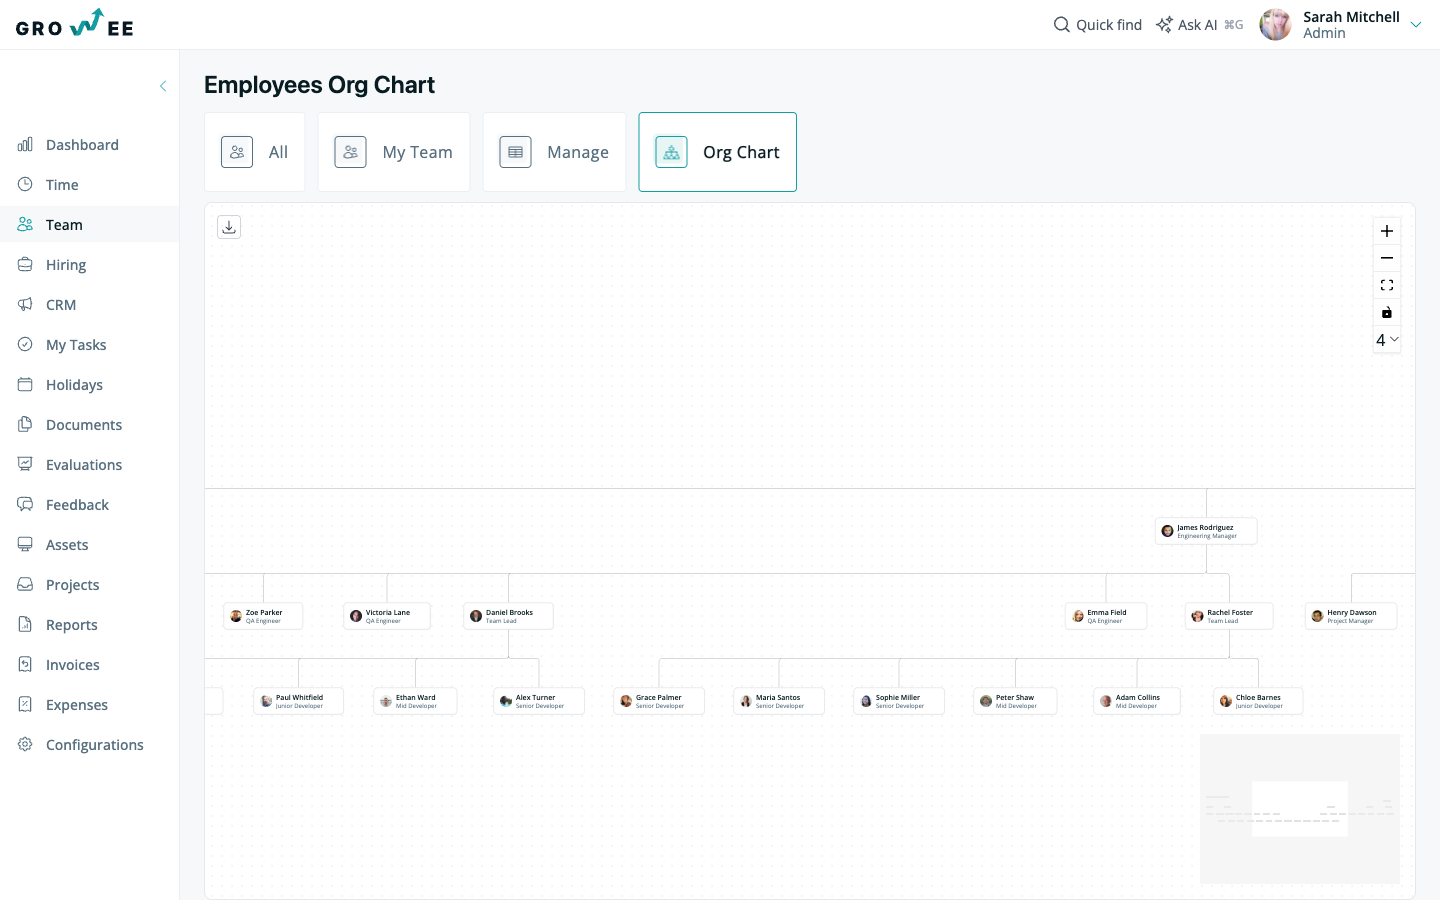Select Sophie Miller Senior Developer node
The image size is (1440, 900).
coord(899,701)
